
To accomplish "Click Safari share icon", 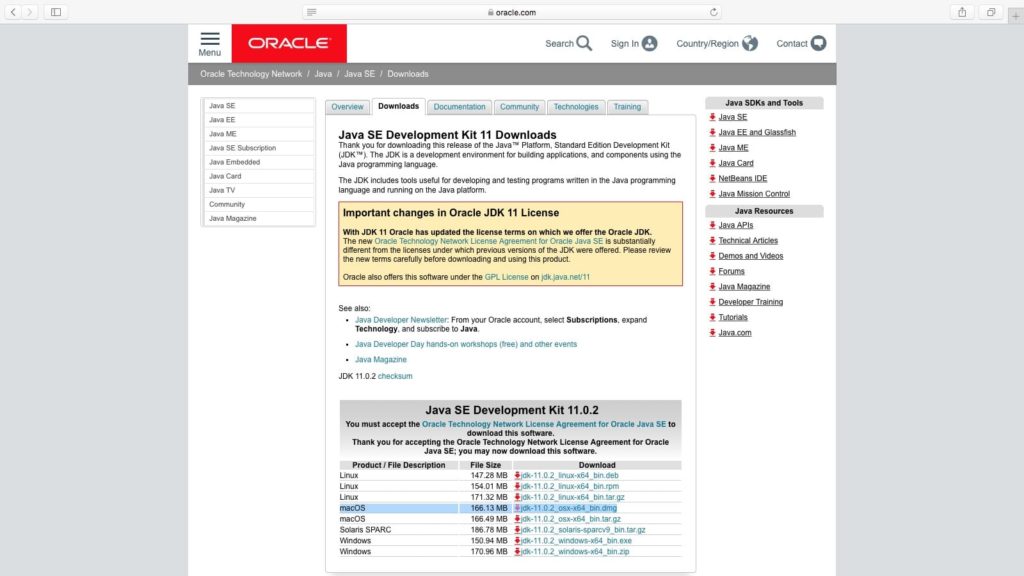I will 962,12.
